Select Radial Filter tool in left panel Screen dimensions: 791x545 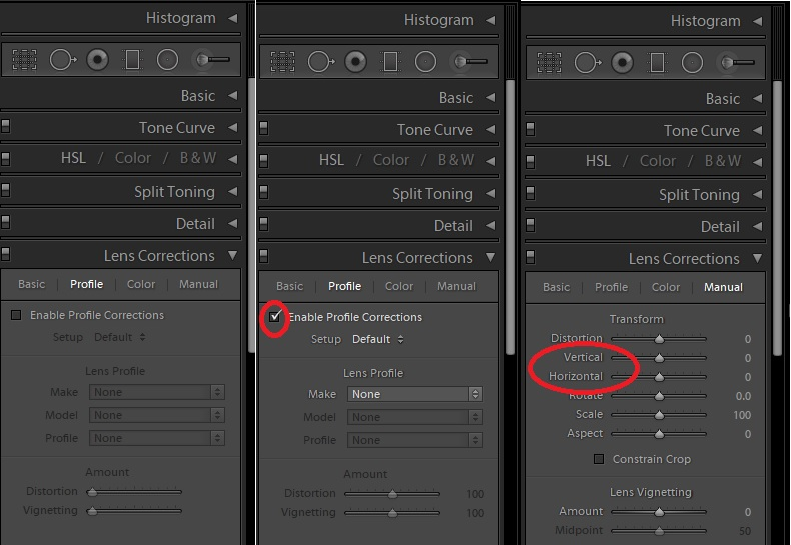click(167, 60)
